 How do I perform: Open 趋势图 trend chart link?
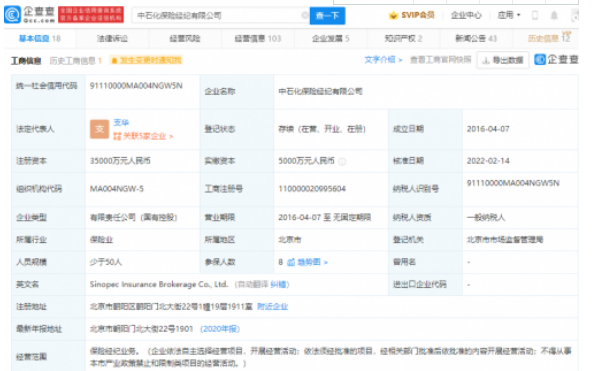(x=312, y=262)
